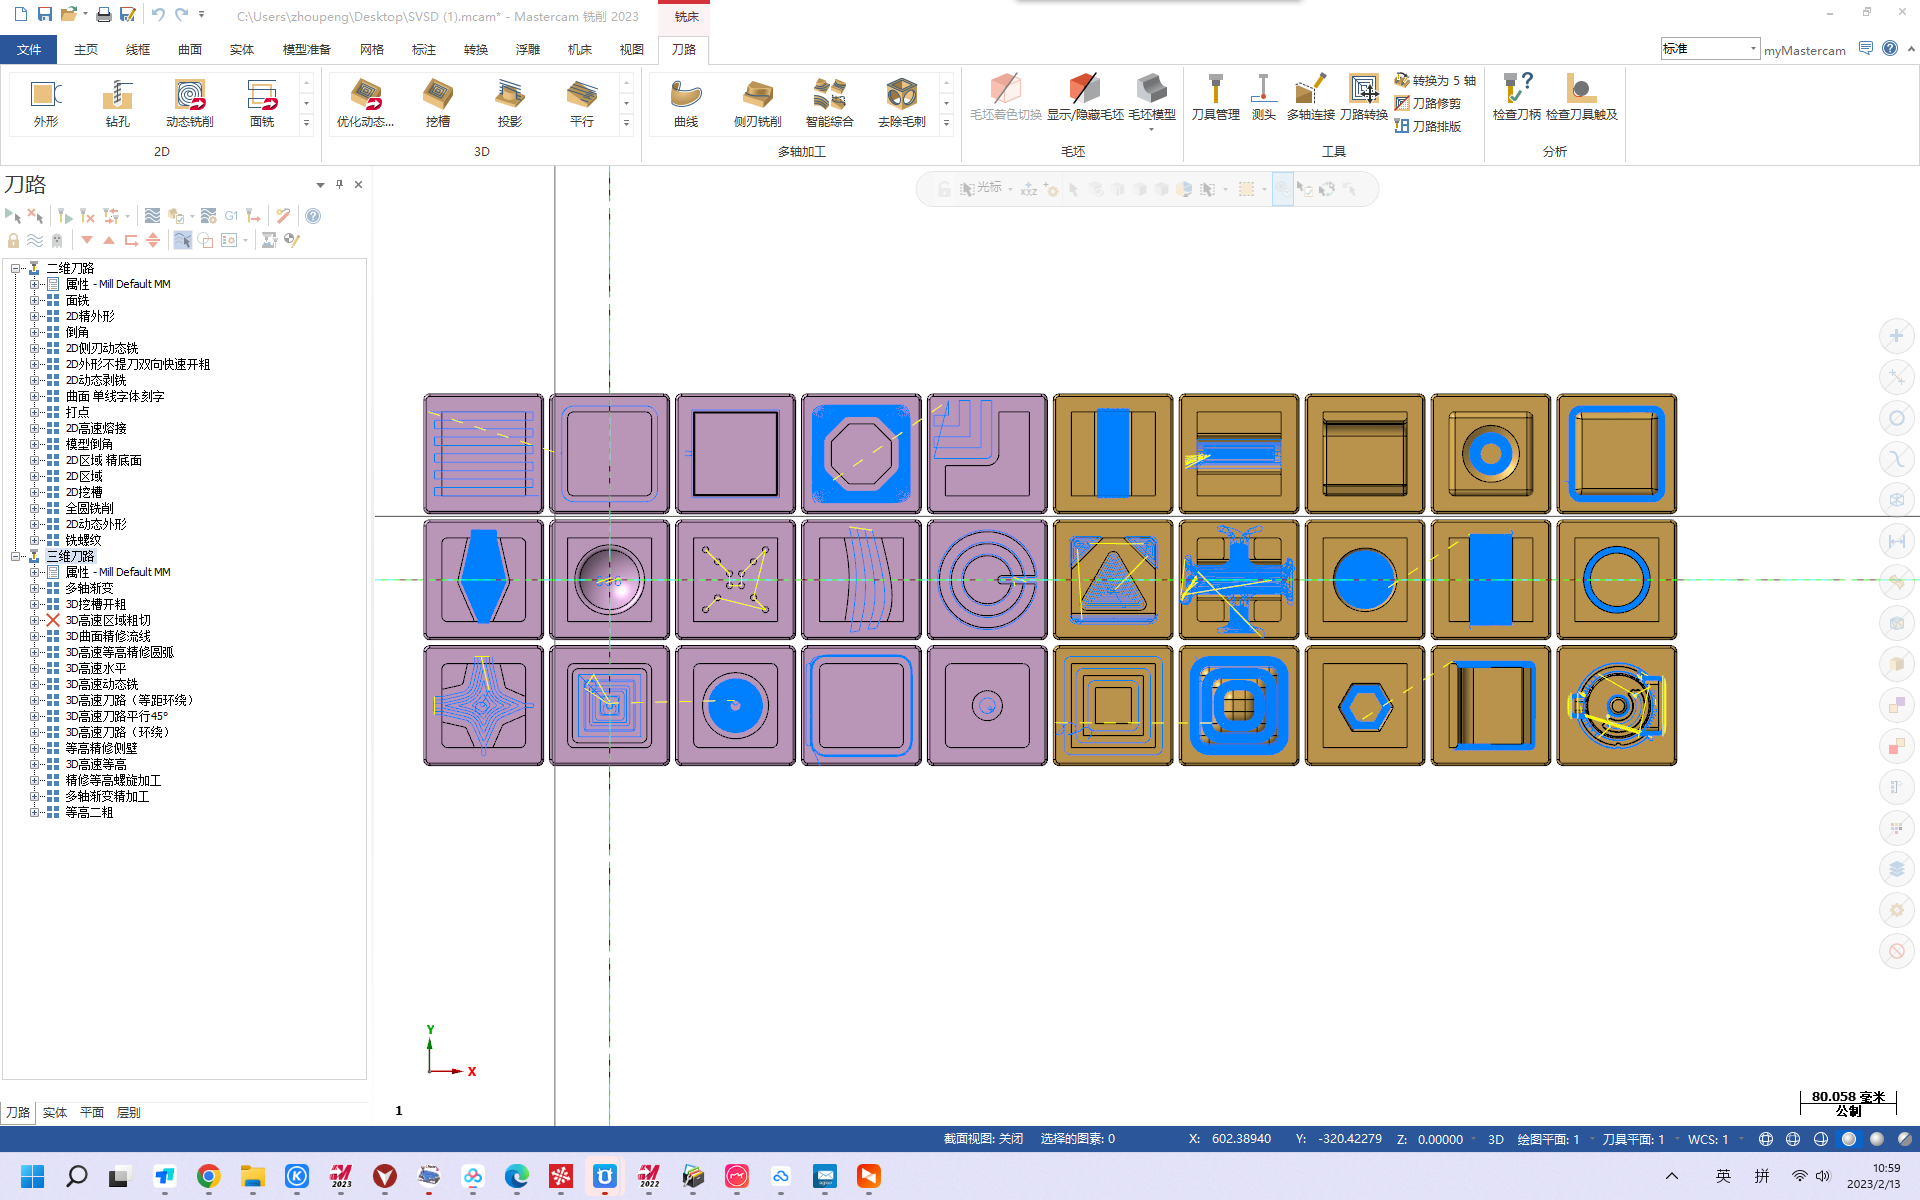Screen dimensions: 1920x1200
Task: Expand the 3D高速动态铣 tree node
Action: [35, 684]
